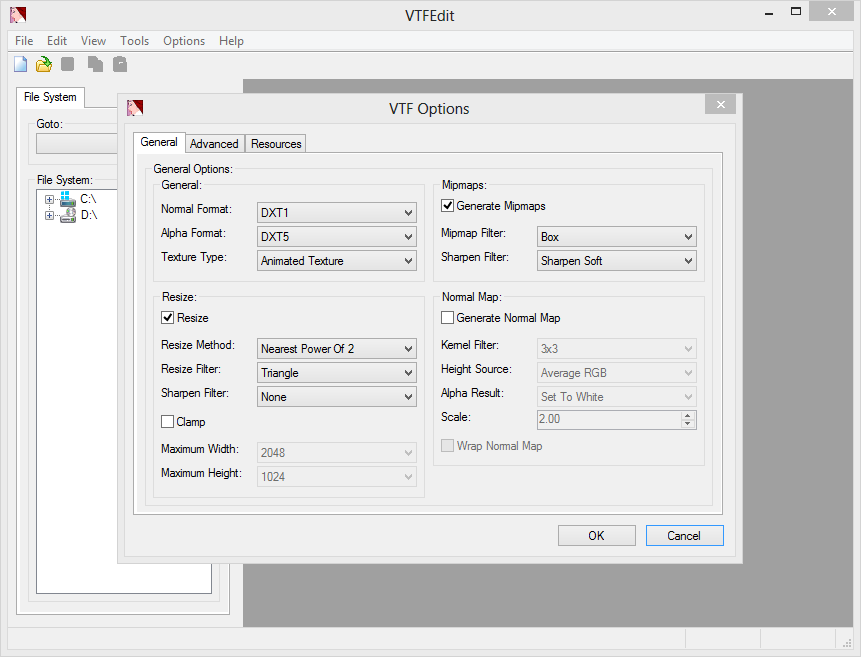Decrease the Scale value with down arrow
The width and height of the screenshot is (861, 657).
(687, 424)
